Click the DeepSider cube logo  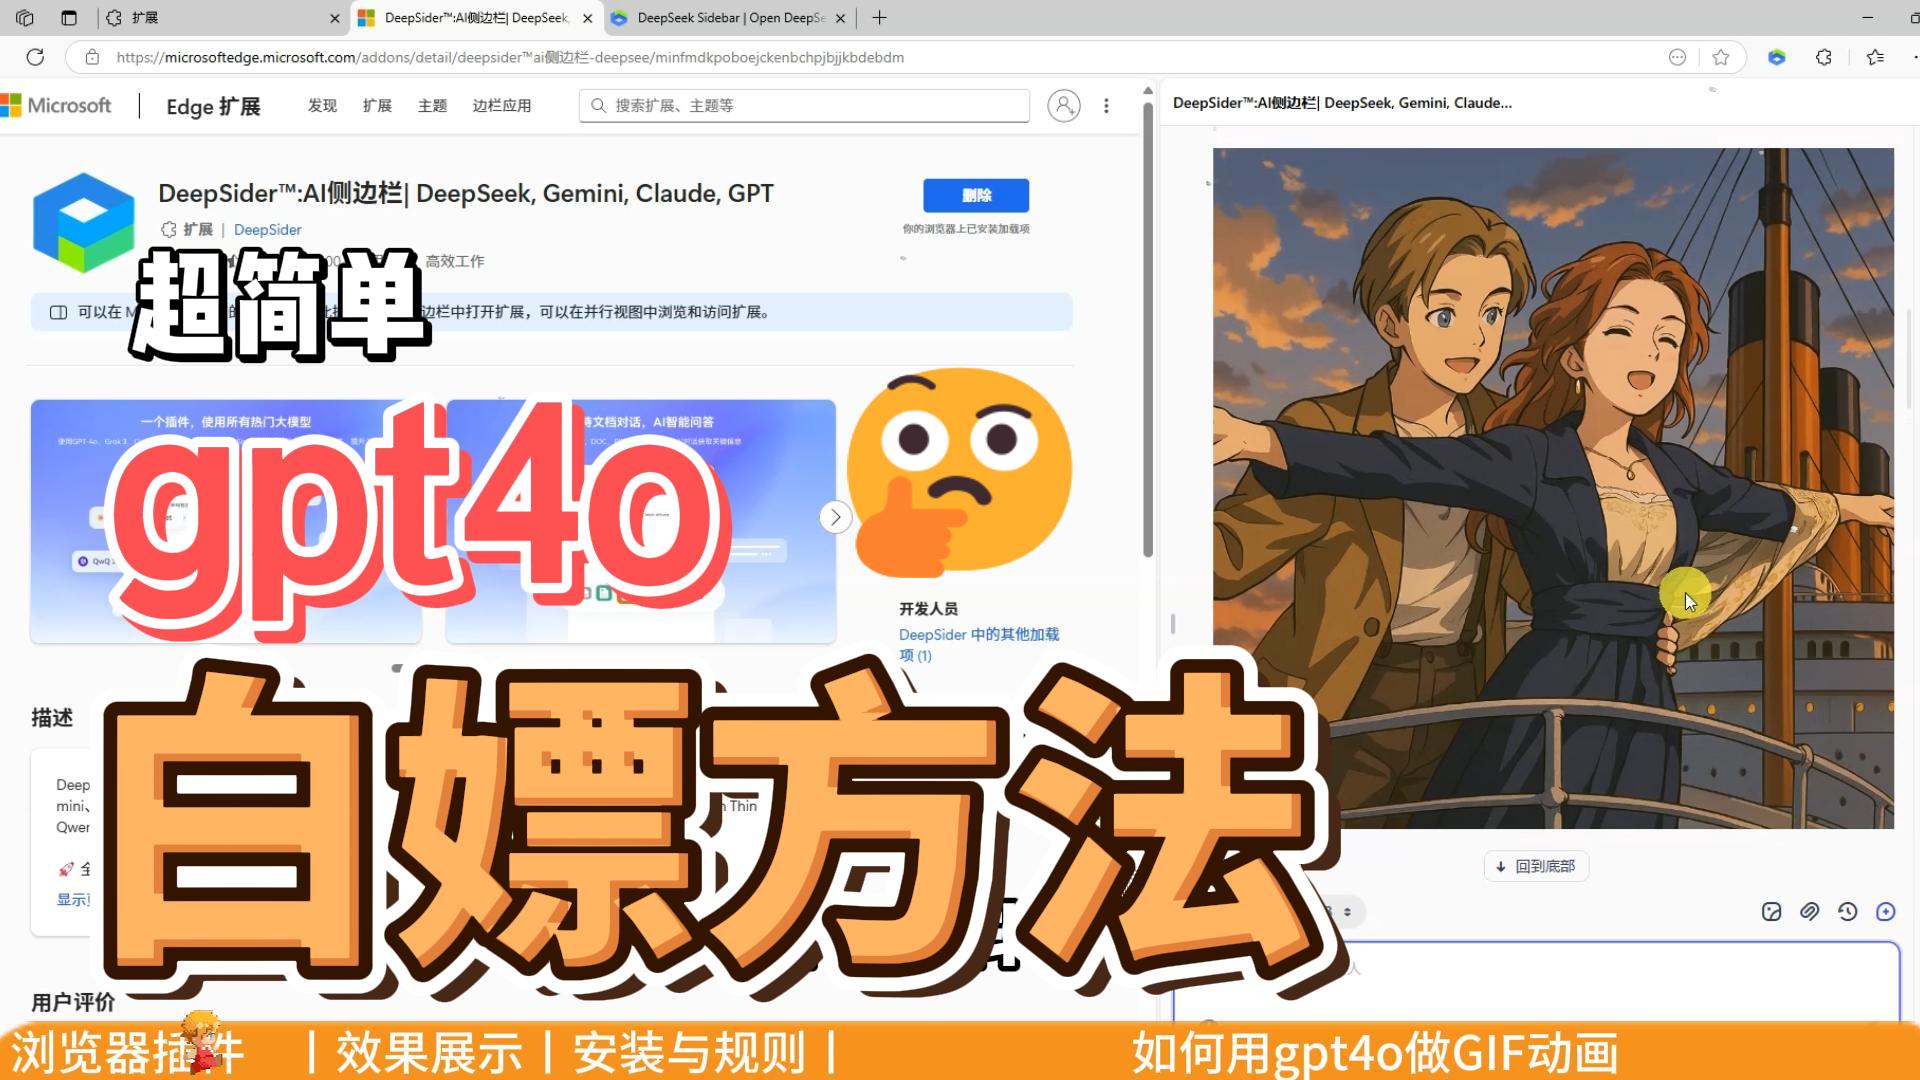[83, 221]
